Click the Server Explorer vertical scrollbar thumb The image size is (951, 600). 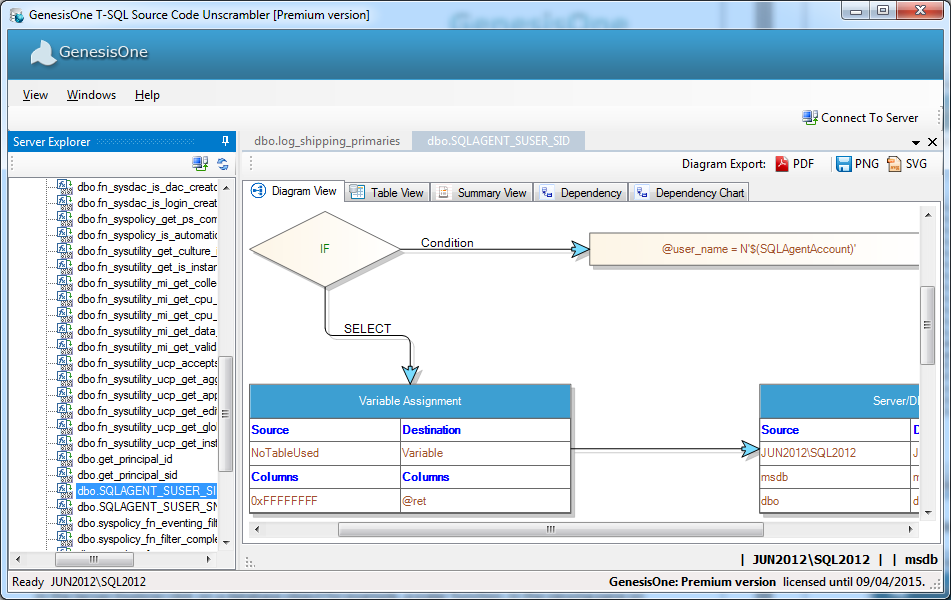226,414
